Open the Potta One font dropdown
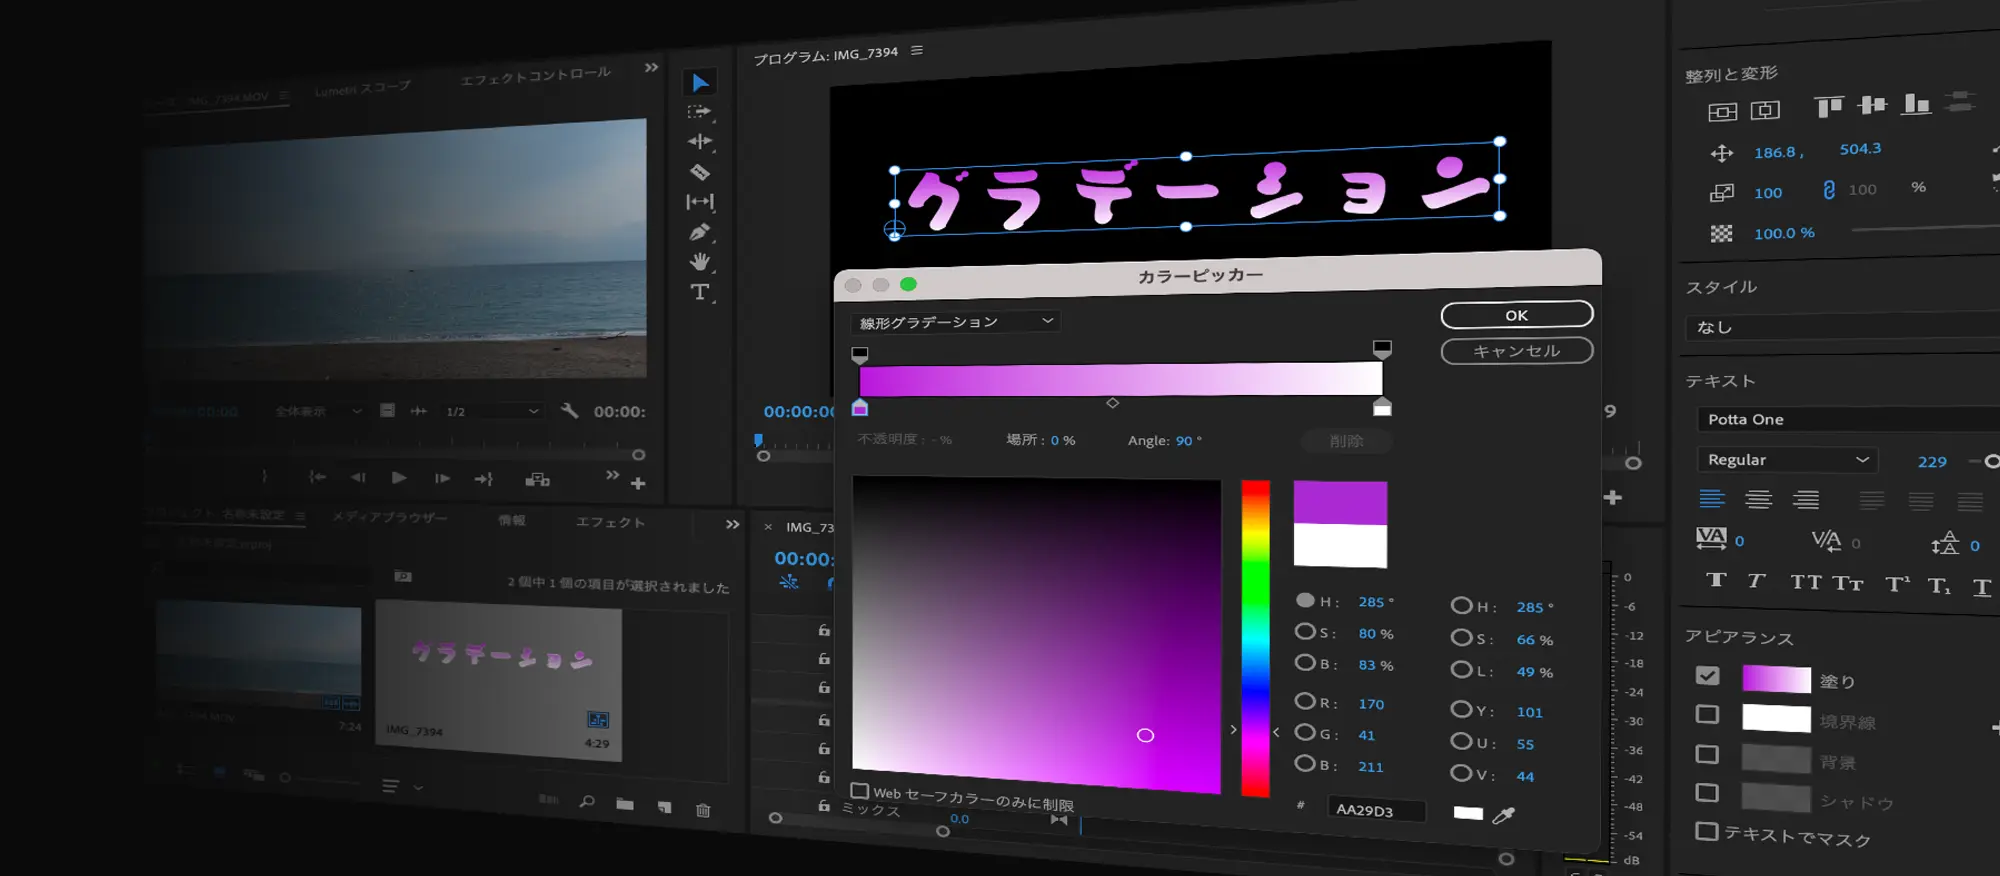 click(1848, 419)
